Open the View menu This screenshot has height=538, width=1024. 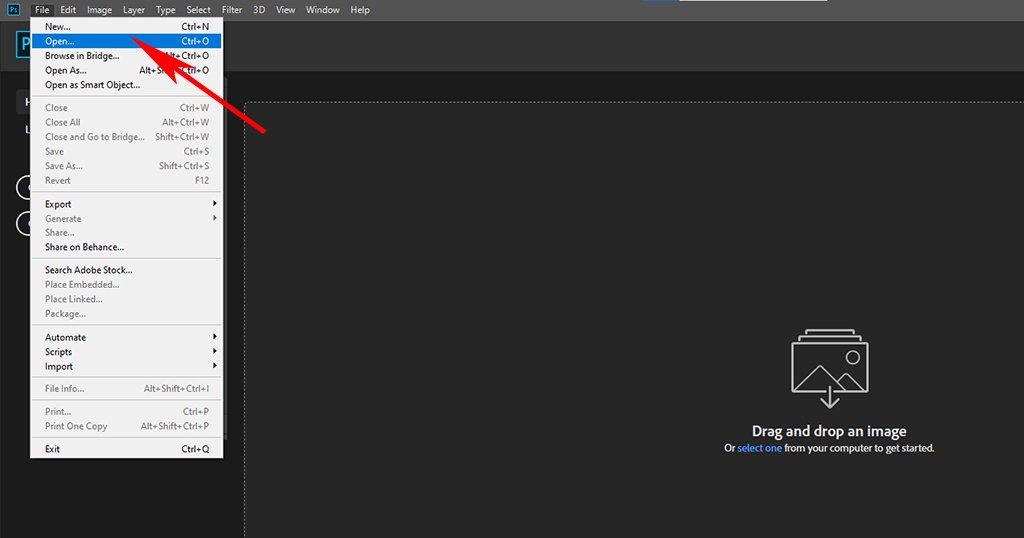pyautogui.click(x=285, y=10)
